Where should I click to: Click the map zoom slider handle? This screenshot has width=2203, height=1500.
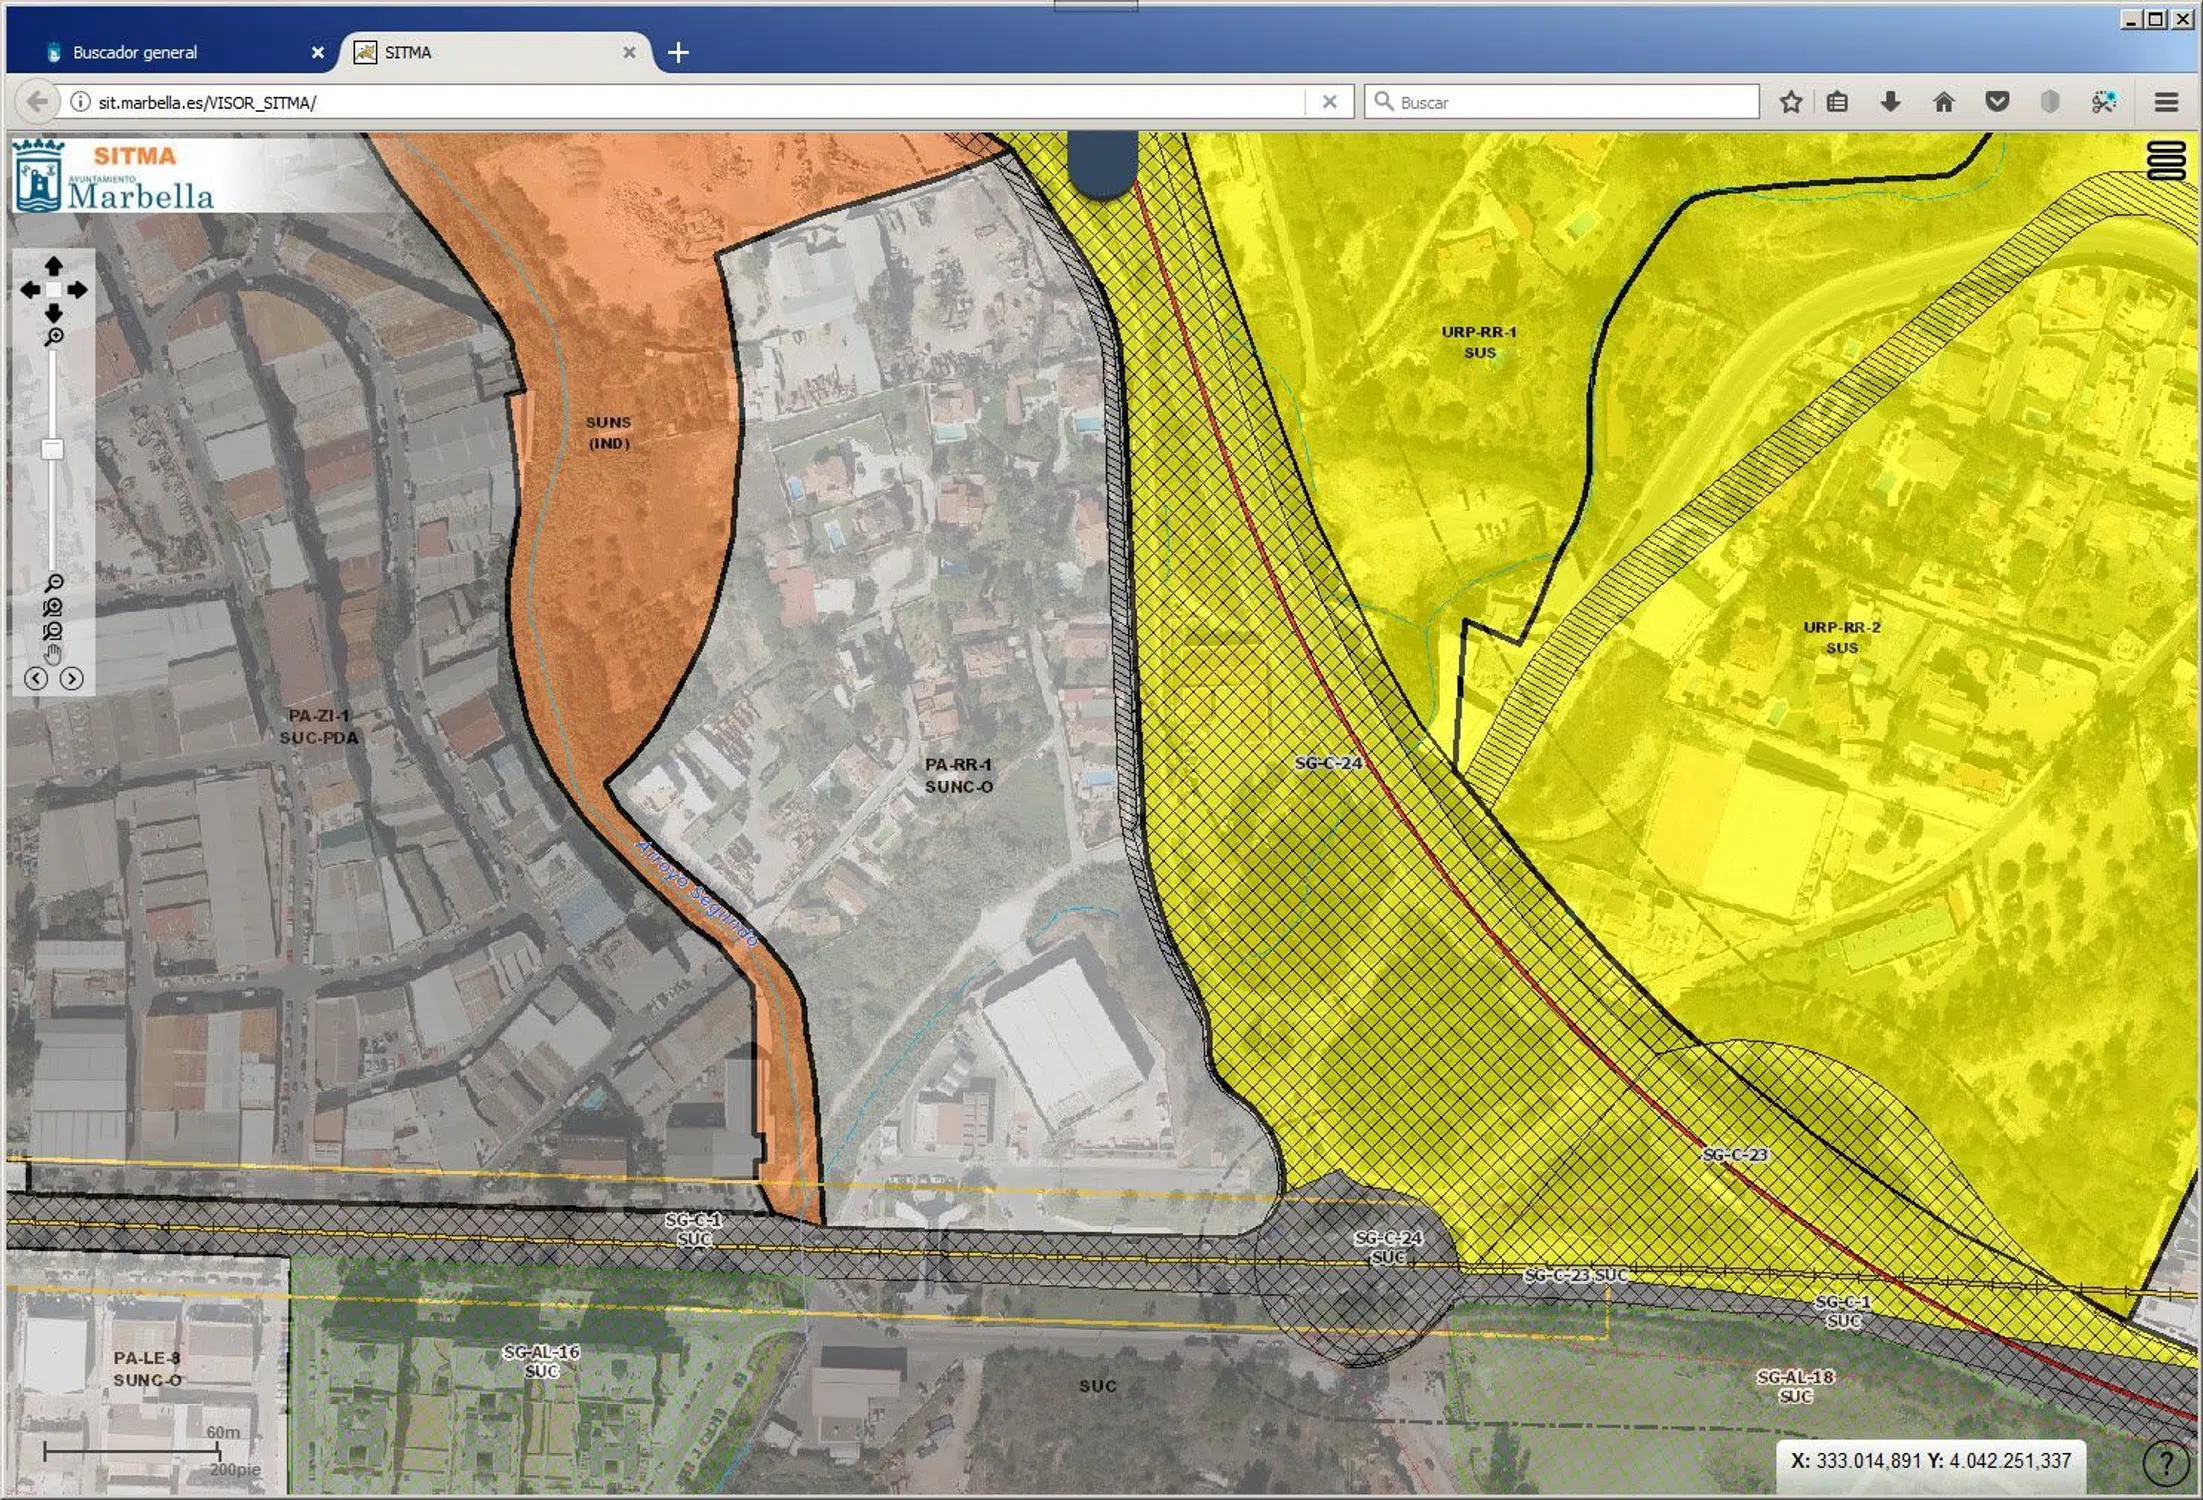52,449
